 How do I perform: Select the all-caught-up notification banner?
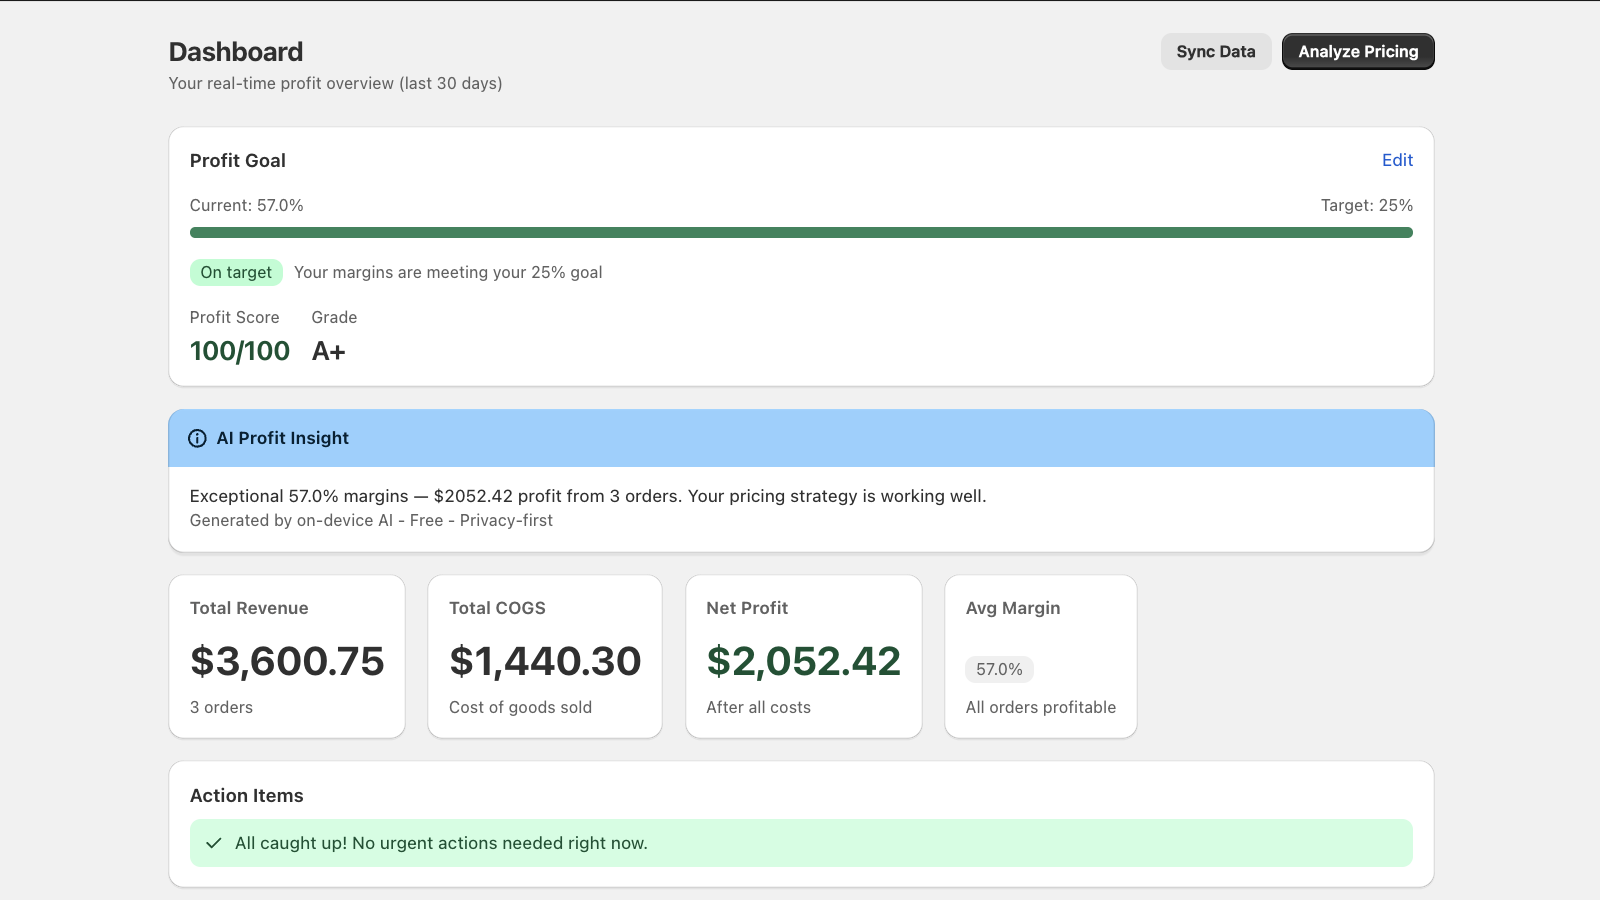coord(800,843)
